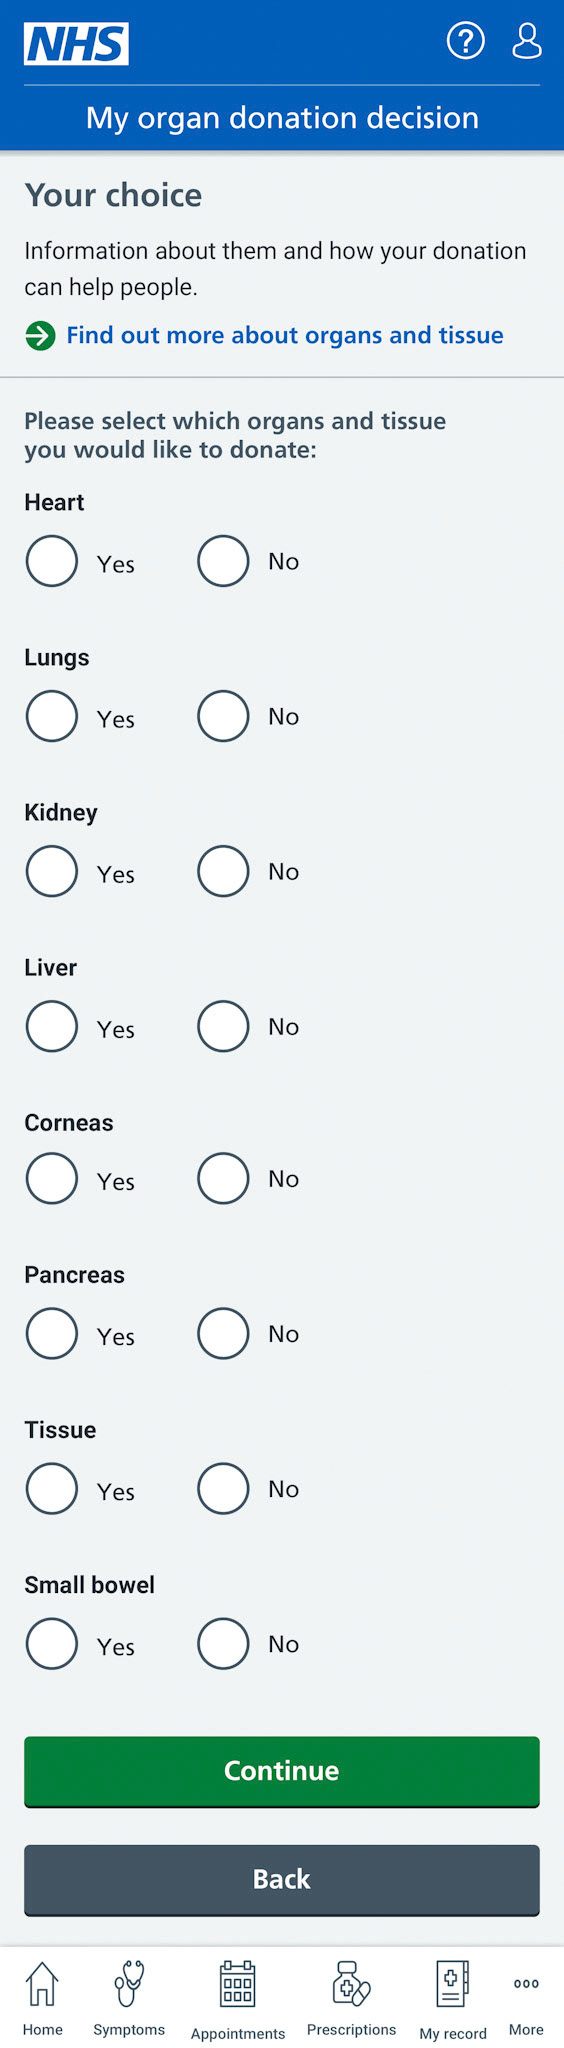This screenshot has height=2048, width=564.
Task: Select No for Lungs donation
Action: point(223,716)
